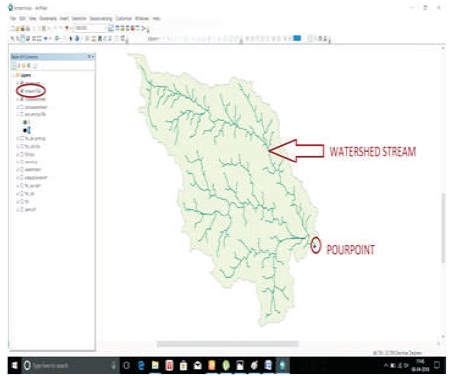Open Microsoft Edge from the taskbar

click(x=141, y=365)
